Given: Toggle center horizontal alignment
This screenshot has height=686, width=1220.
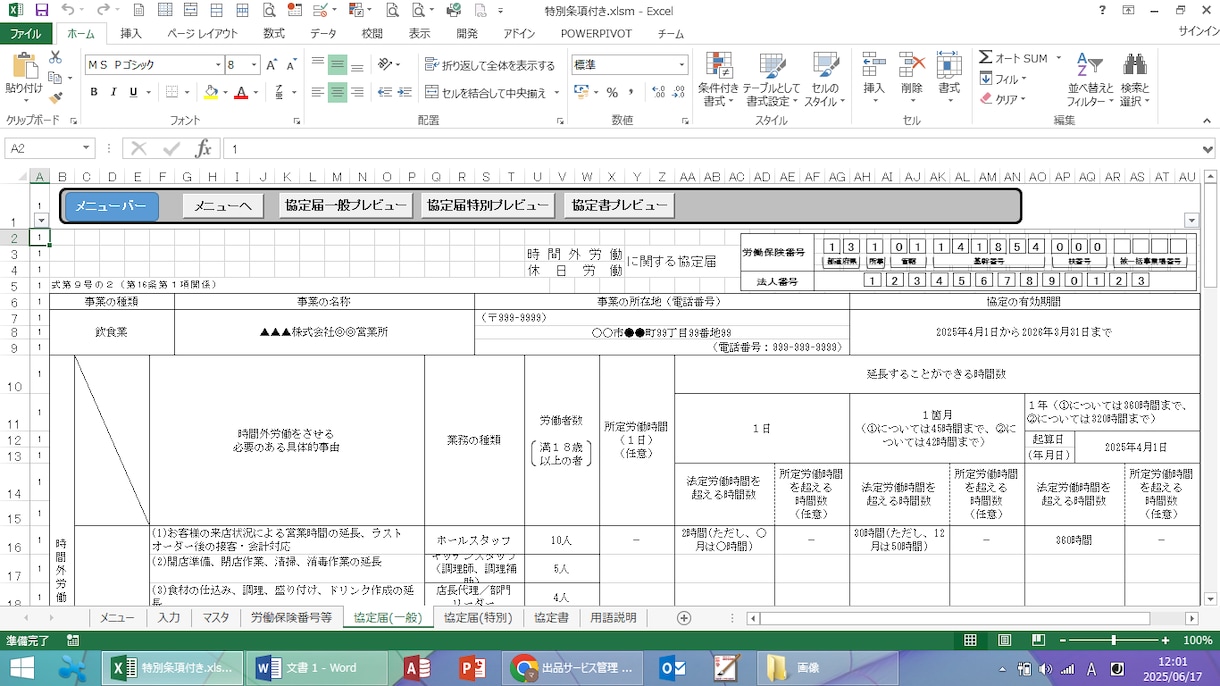Looking at the screenshot, I should [x=338, y=93].
